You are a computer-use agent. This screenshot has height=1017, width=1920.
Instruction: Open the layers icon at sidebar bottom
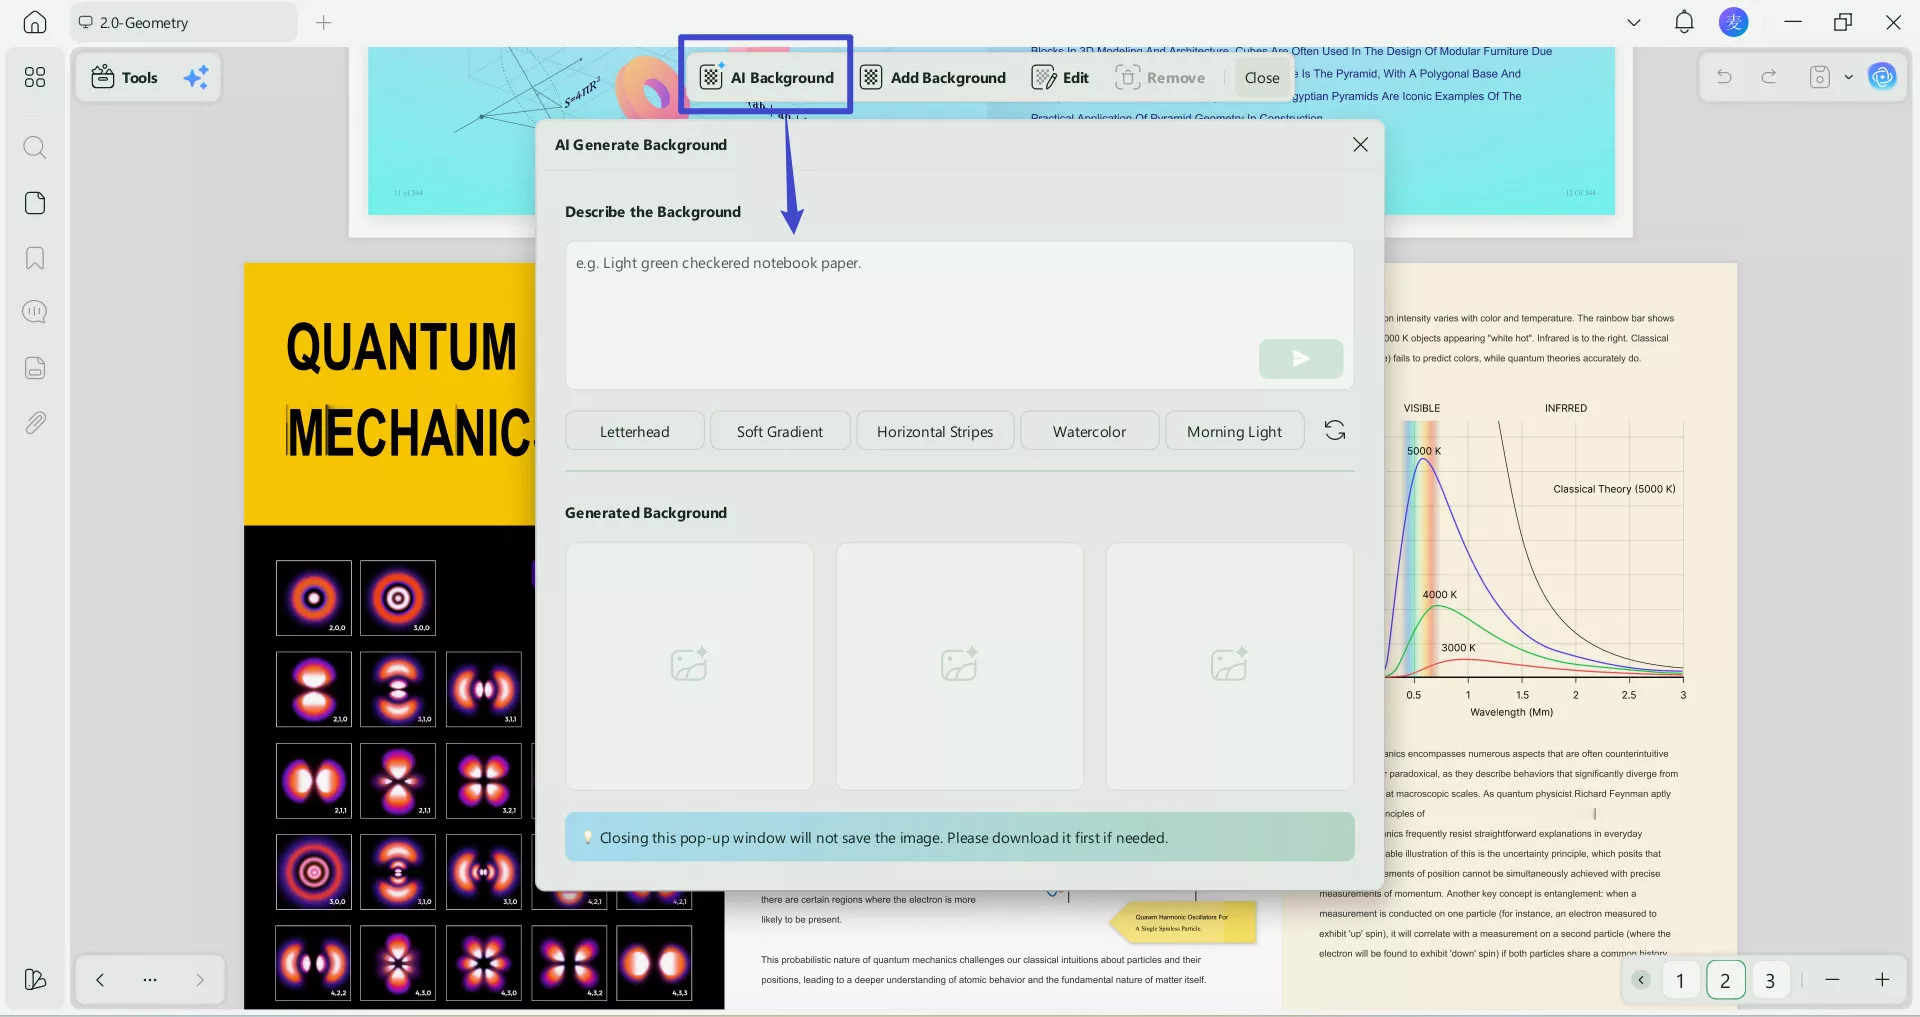coord(35,979)
